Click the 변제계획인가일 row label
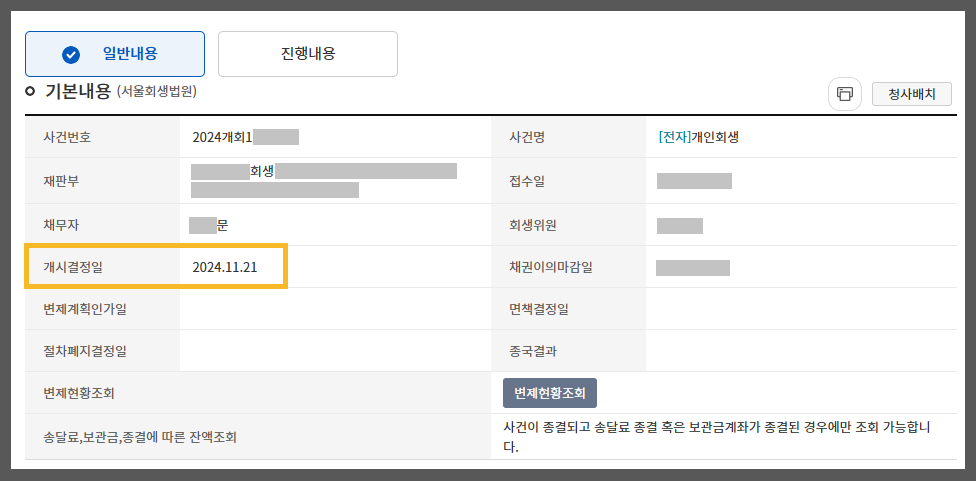The image size is (976, 481). [x=85, y=309]
